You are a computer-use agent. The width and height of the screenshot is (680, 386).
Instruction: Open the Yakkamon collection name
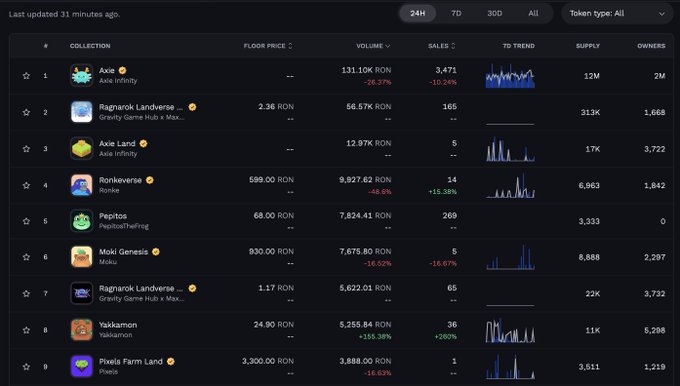(x=118, y=325)
